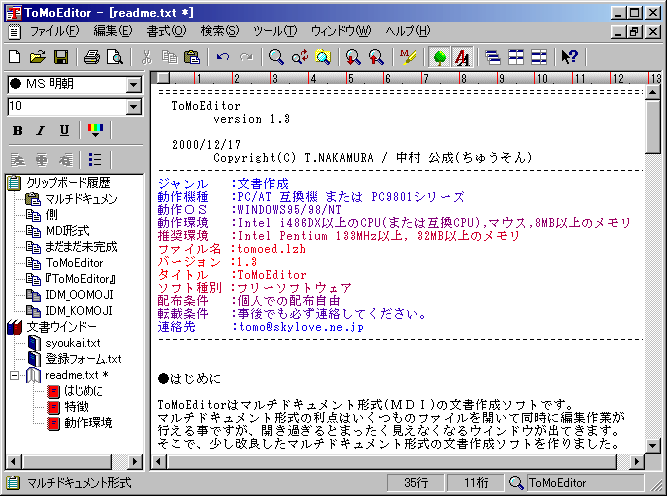Click editor horizontal scrollbar right arrow
Viewport: 667px width, 496px height.
click(637, 462)
